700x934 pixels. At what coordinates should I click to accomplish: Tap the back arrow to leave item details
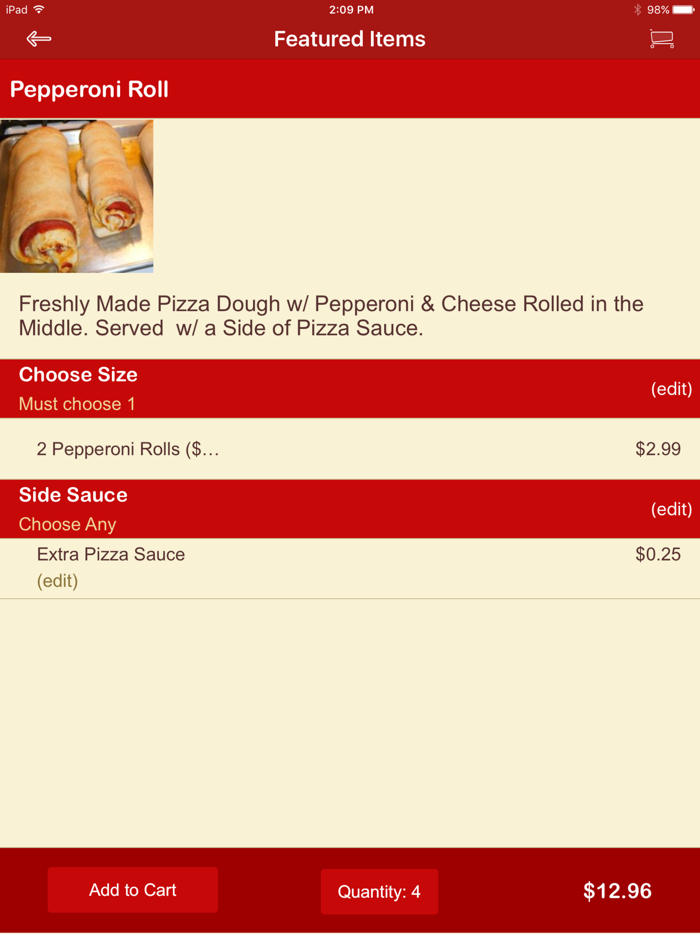coord(38,39)
